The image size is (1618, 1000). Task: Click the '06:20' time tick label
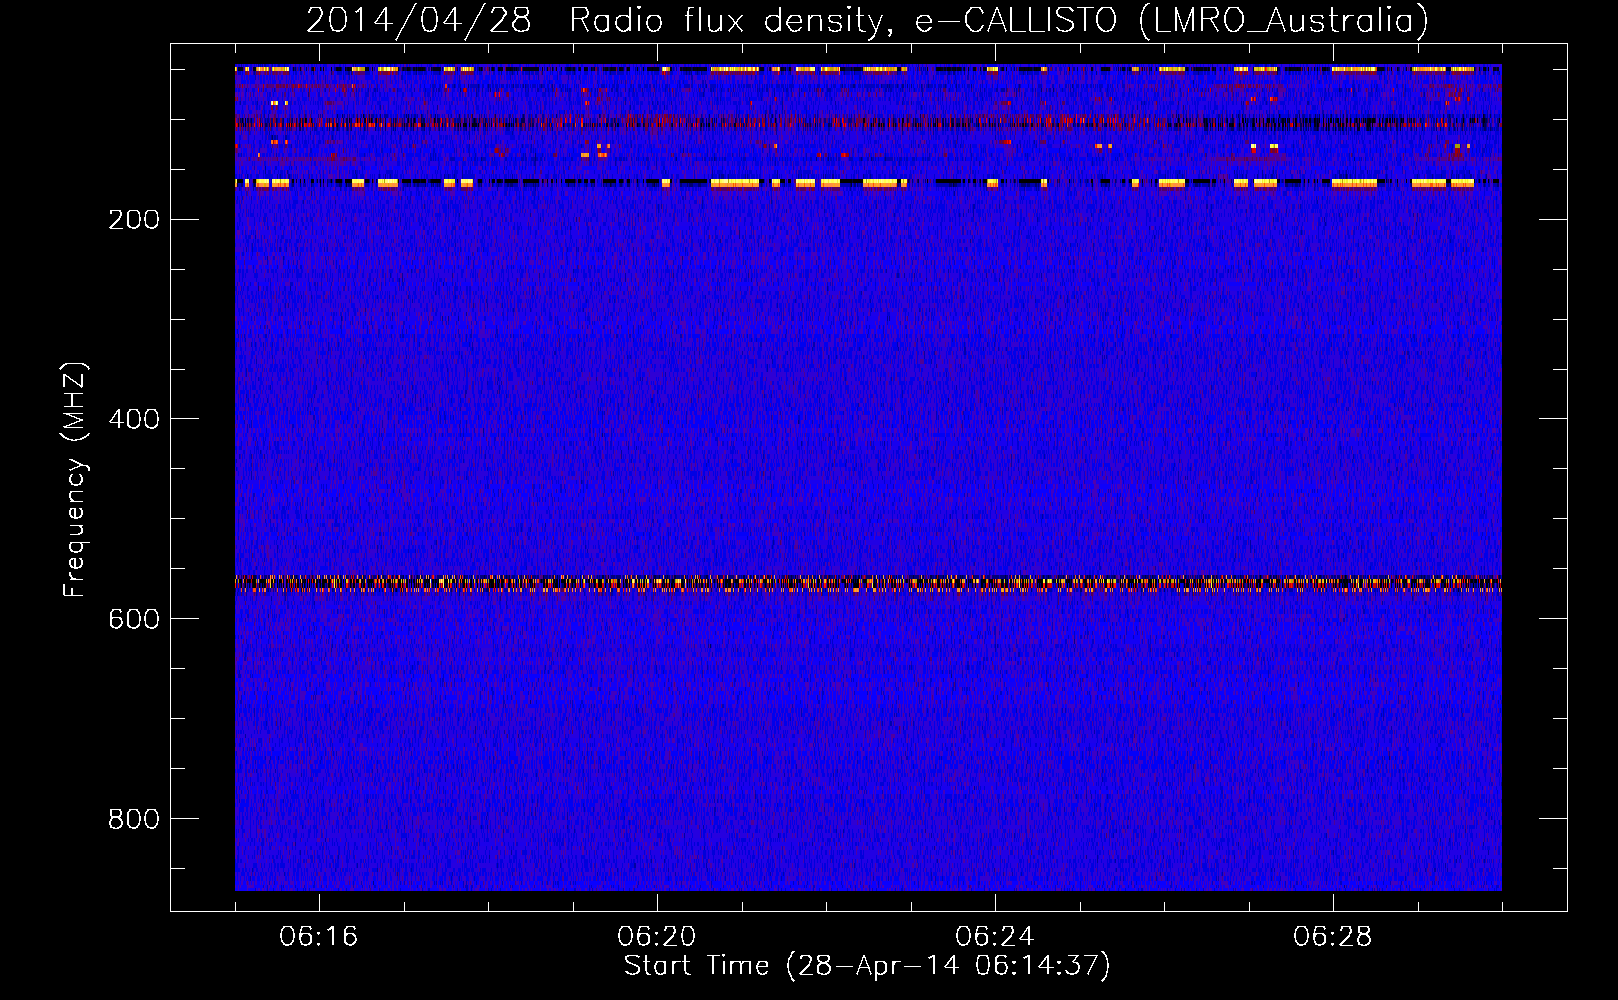657,937
